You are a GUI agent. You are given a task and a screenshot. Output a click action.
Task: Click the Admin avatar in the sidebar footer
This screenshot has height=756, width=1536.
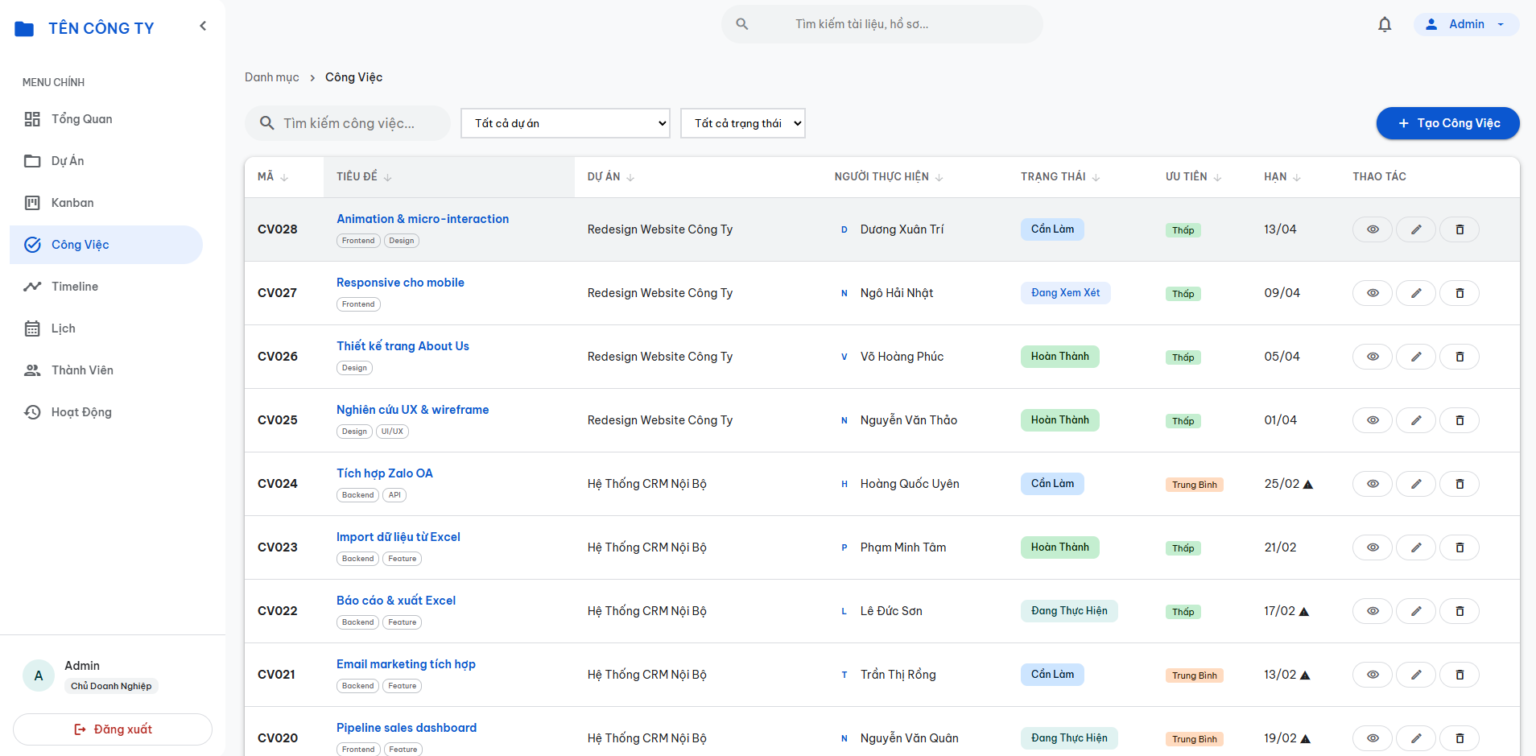point(38,676)
